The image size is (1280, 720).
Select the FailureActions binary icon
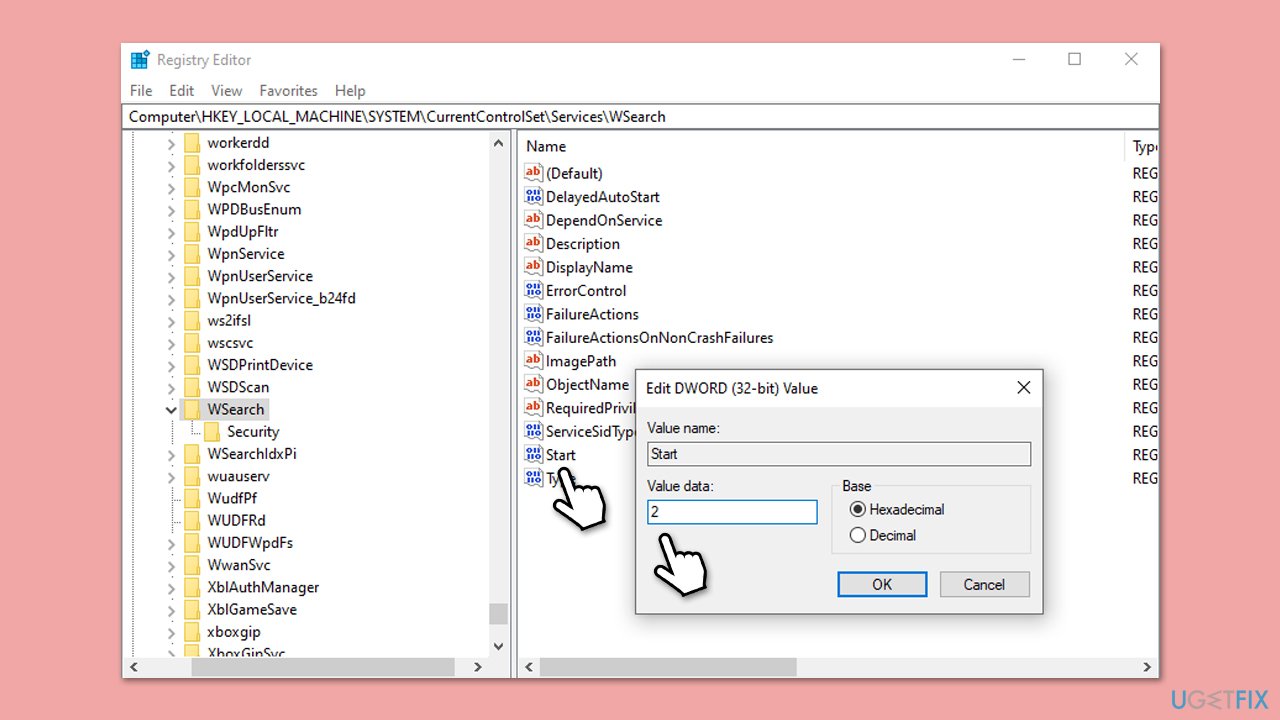coord(533,314)
